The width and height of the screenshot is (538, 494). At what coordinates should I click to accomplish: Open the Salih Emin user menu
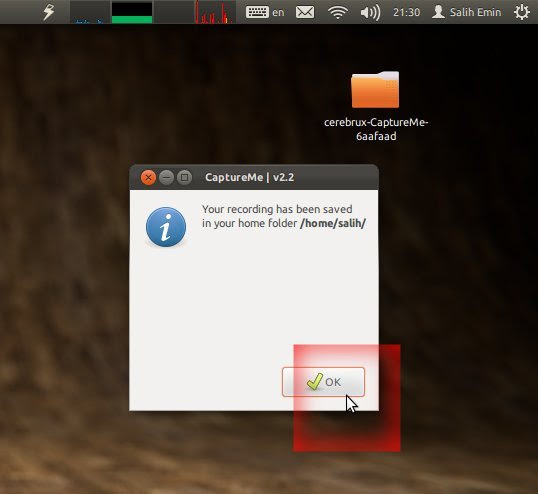click(466, 12)
